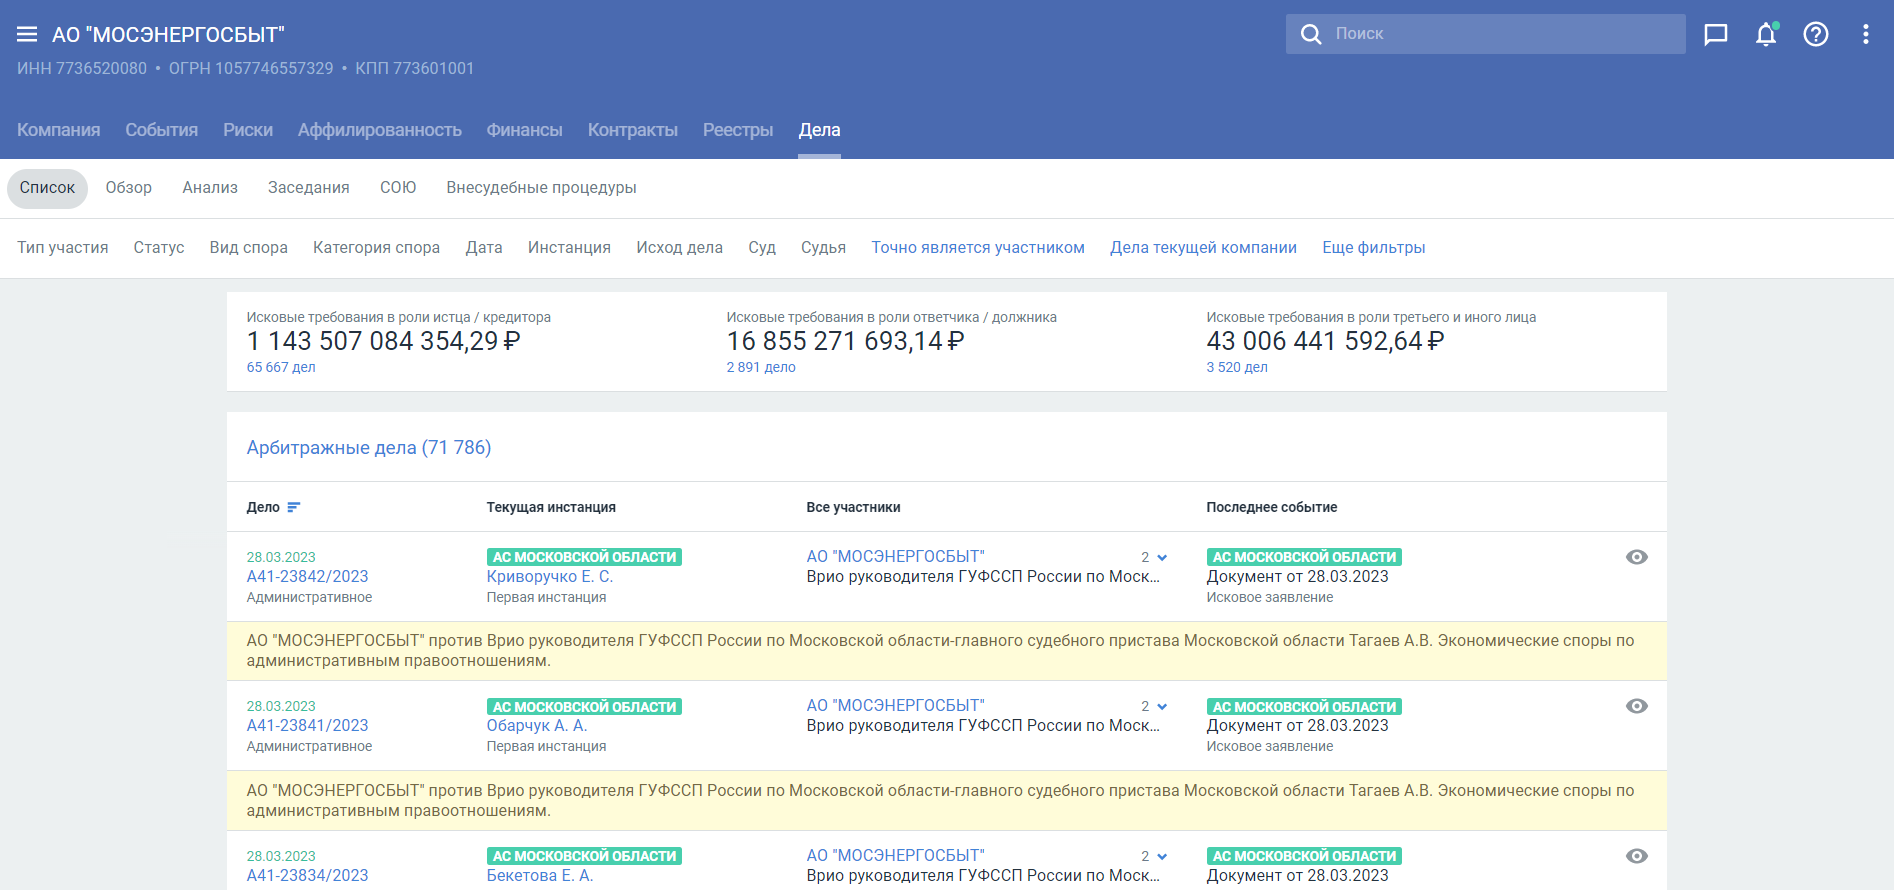Open the СОЮ subtab
1894x890 pixels.
pos(398,188)
